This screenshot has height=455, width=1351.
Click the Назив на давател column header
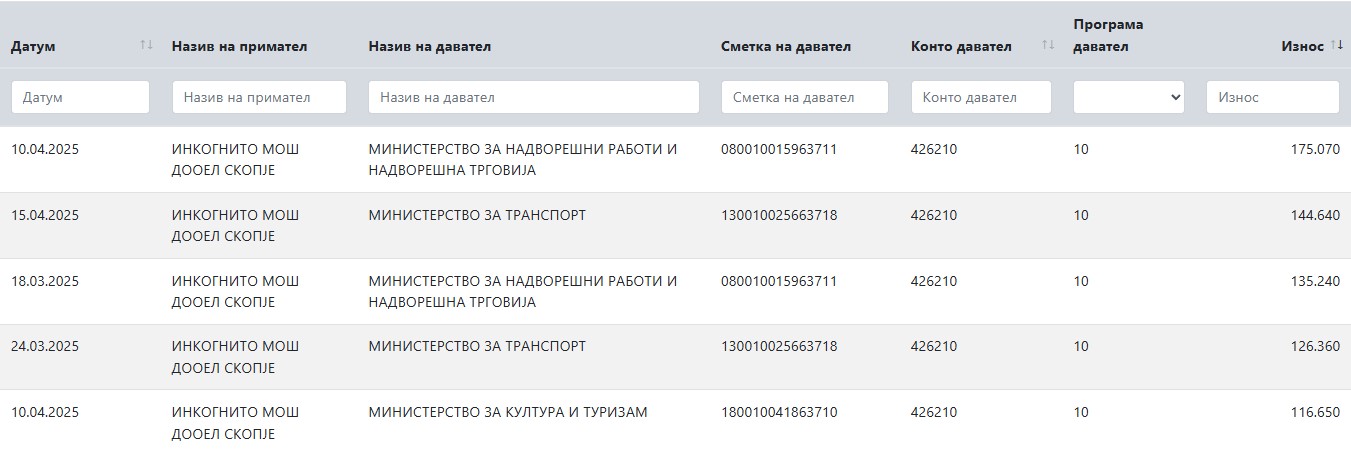[429, 46]
